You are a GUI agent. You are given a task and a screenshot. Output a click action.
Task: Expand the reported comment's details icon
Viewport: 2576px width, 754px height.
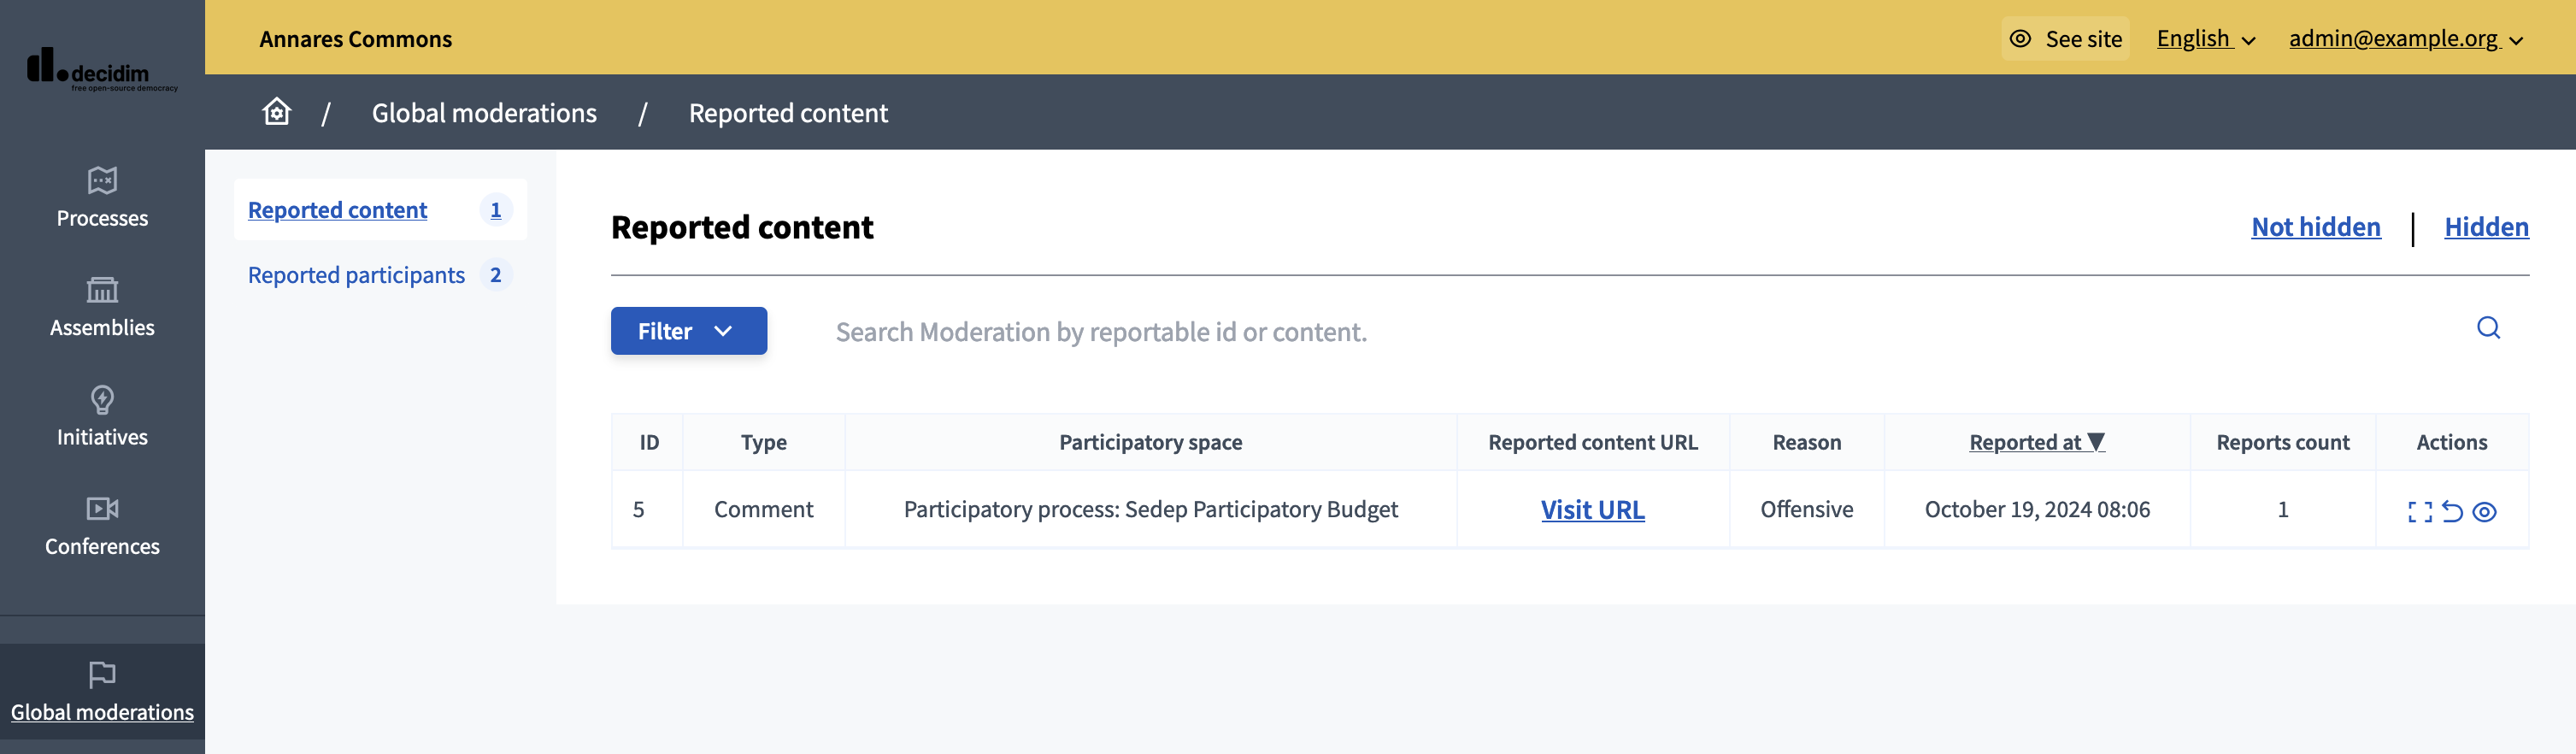coord(2419,512)
